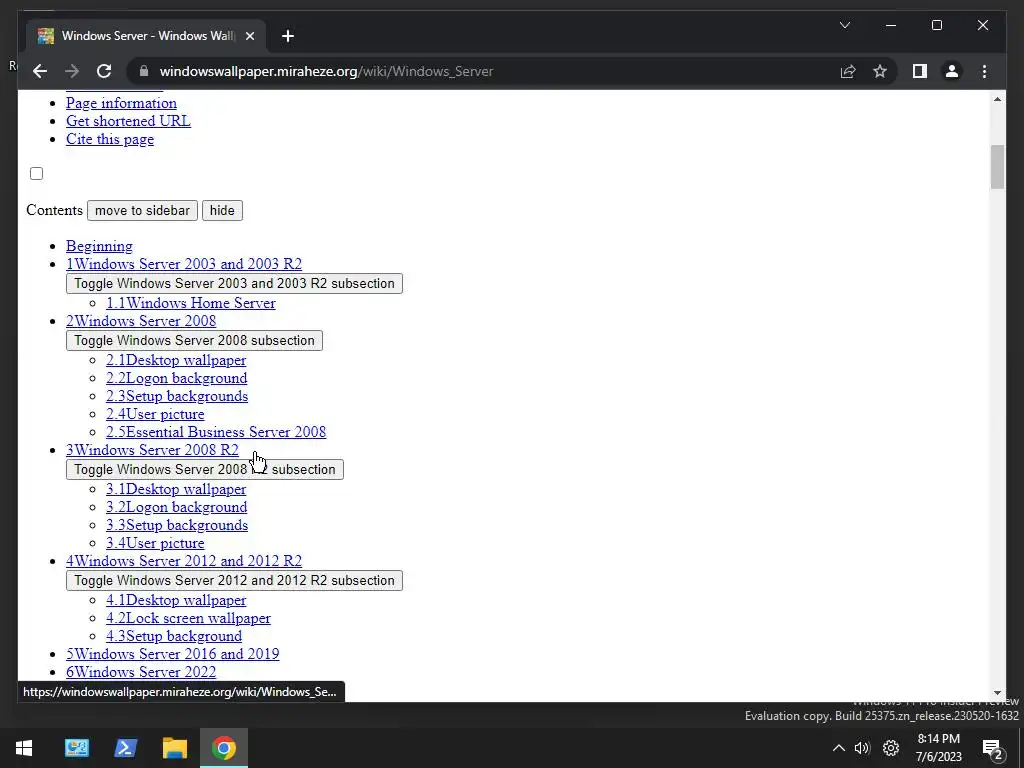
Task: Go to section 5 Windows Server 2016 and 2019
Action: 172,654
